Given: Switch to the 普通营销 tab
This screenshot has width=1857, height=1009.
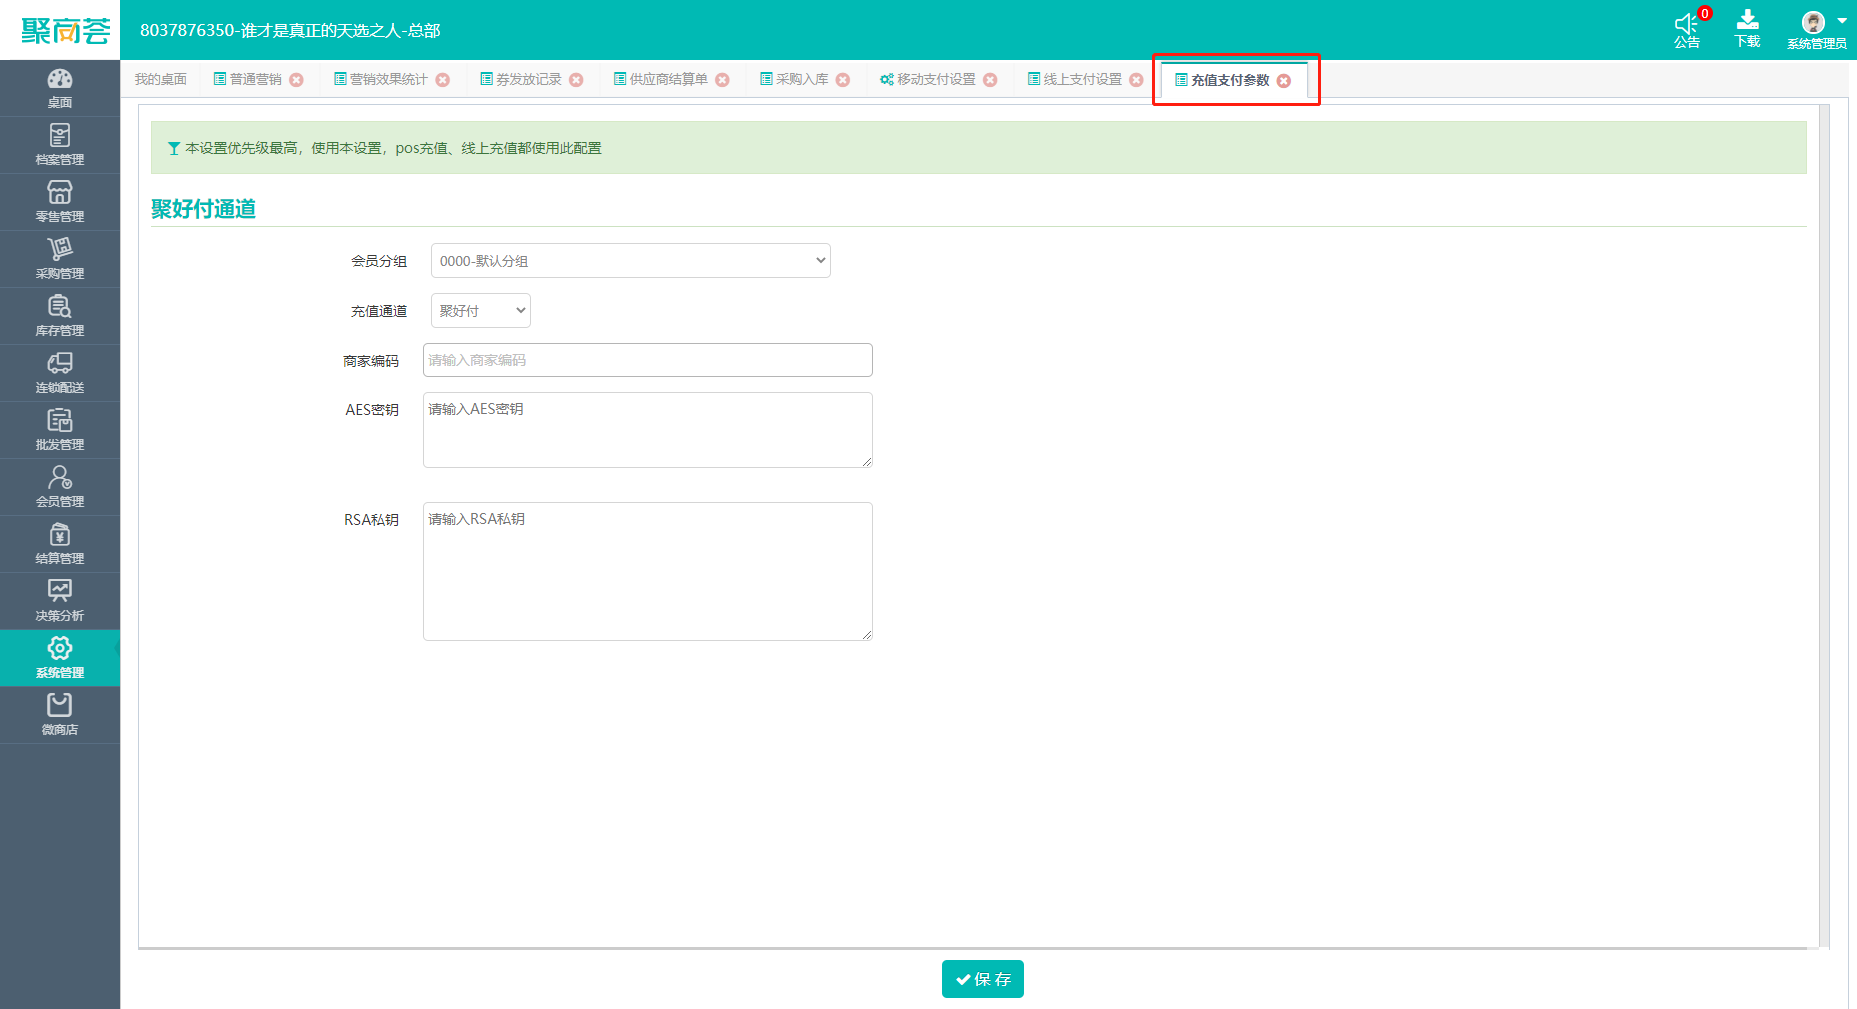Looking at the screenshot, I should coord(248,80).
